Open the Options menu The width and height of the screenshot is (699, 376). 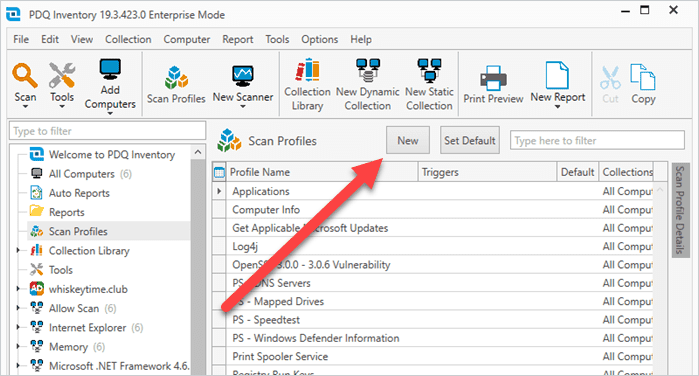(x=320, y=39)
